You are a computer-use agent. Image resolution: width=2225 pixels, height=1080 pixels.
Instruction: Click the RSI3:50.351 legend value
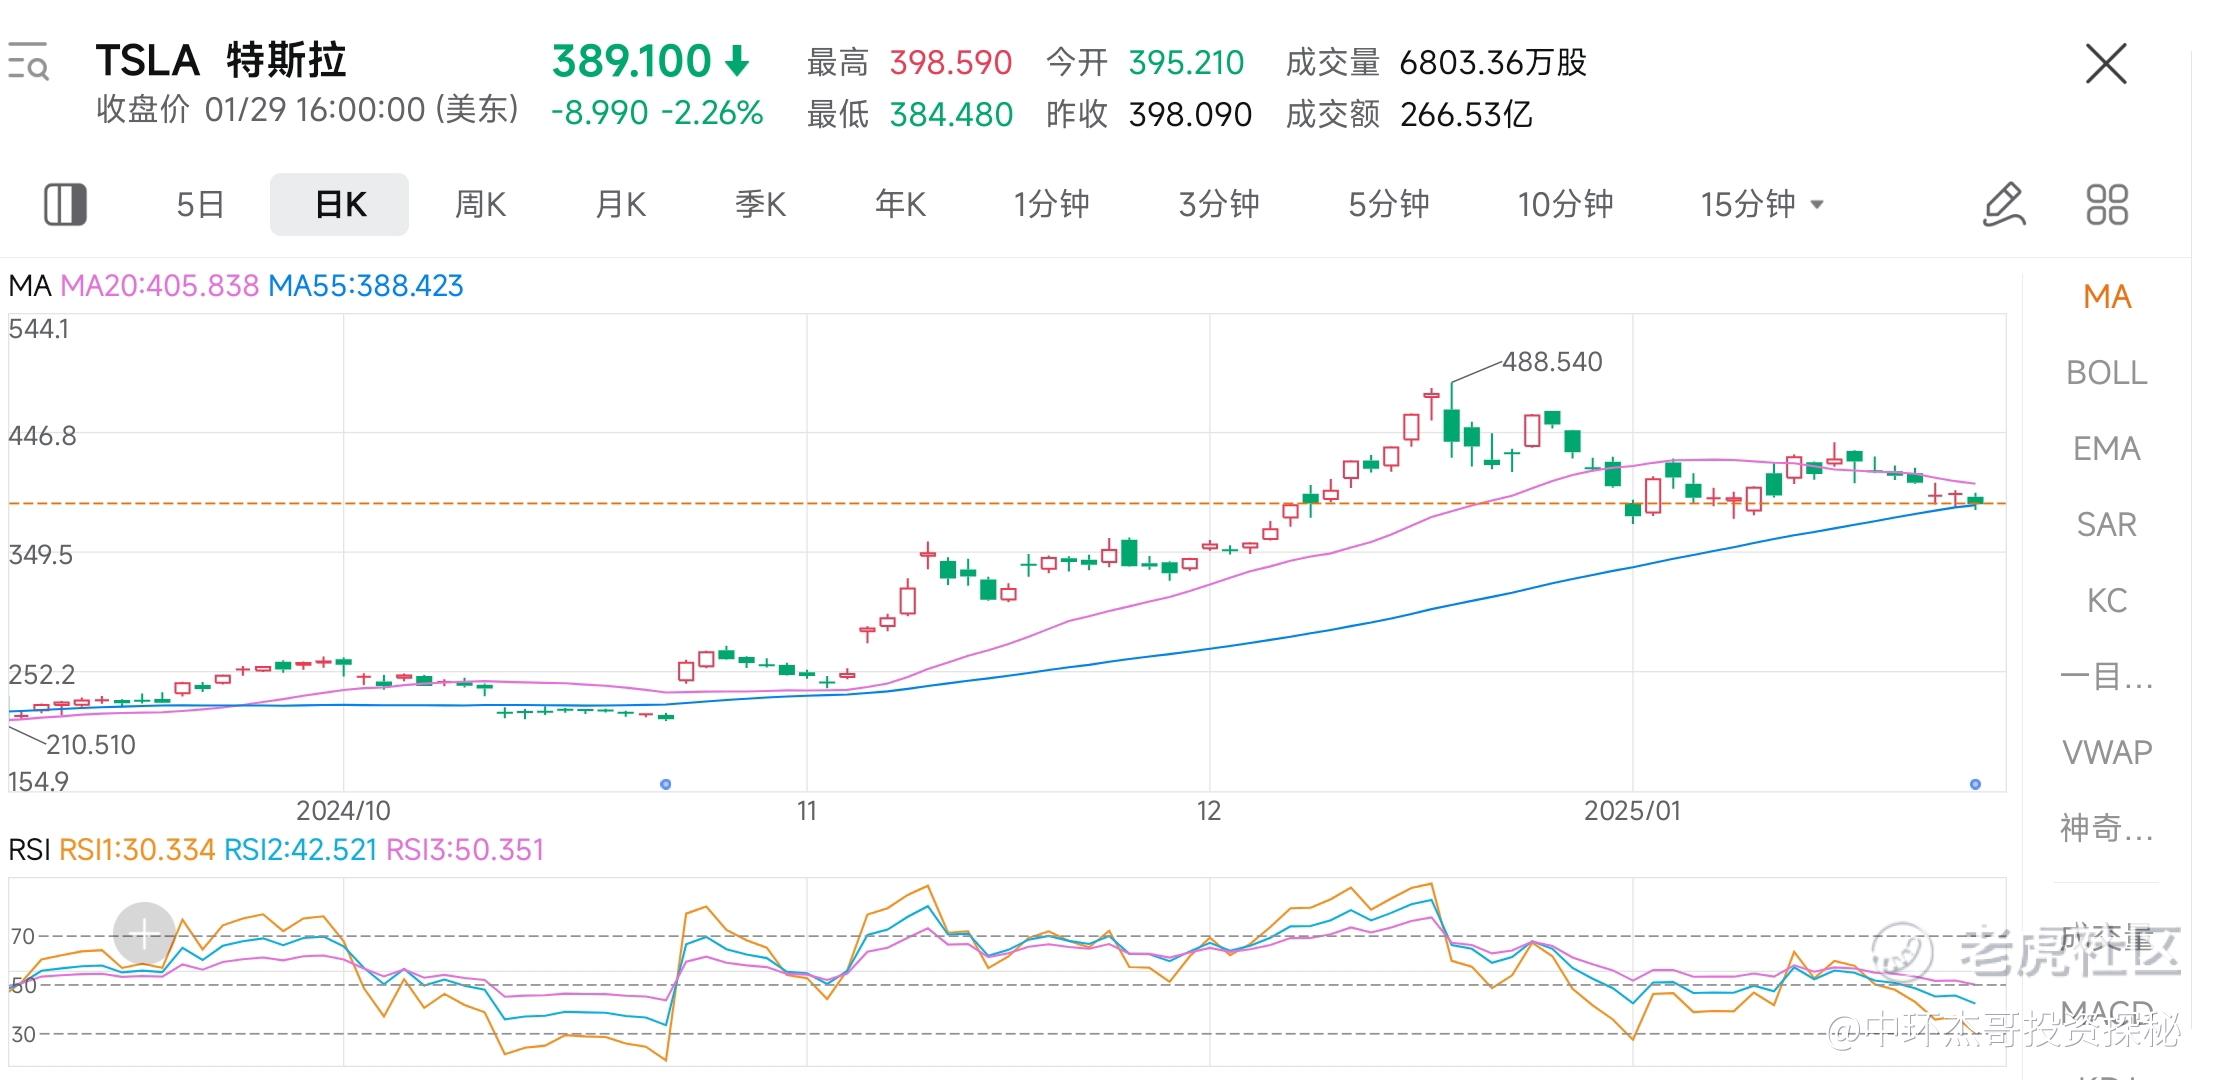465,850
